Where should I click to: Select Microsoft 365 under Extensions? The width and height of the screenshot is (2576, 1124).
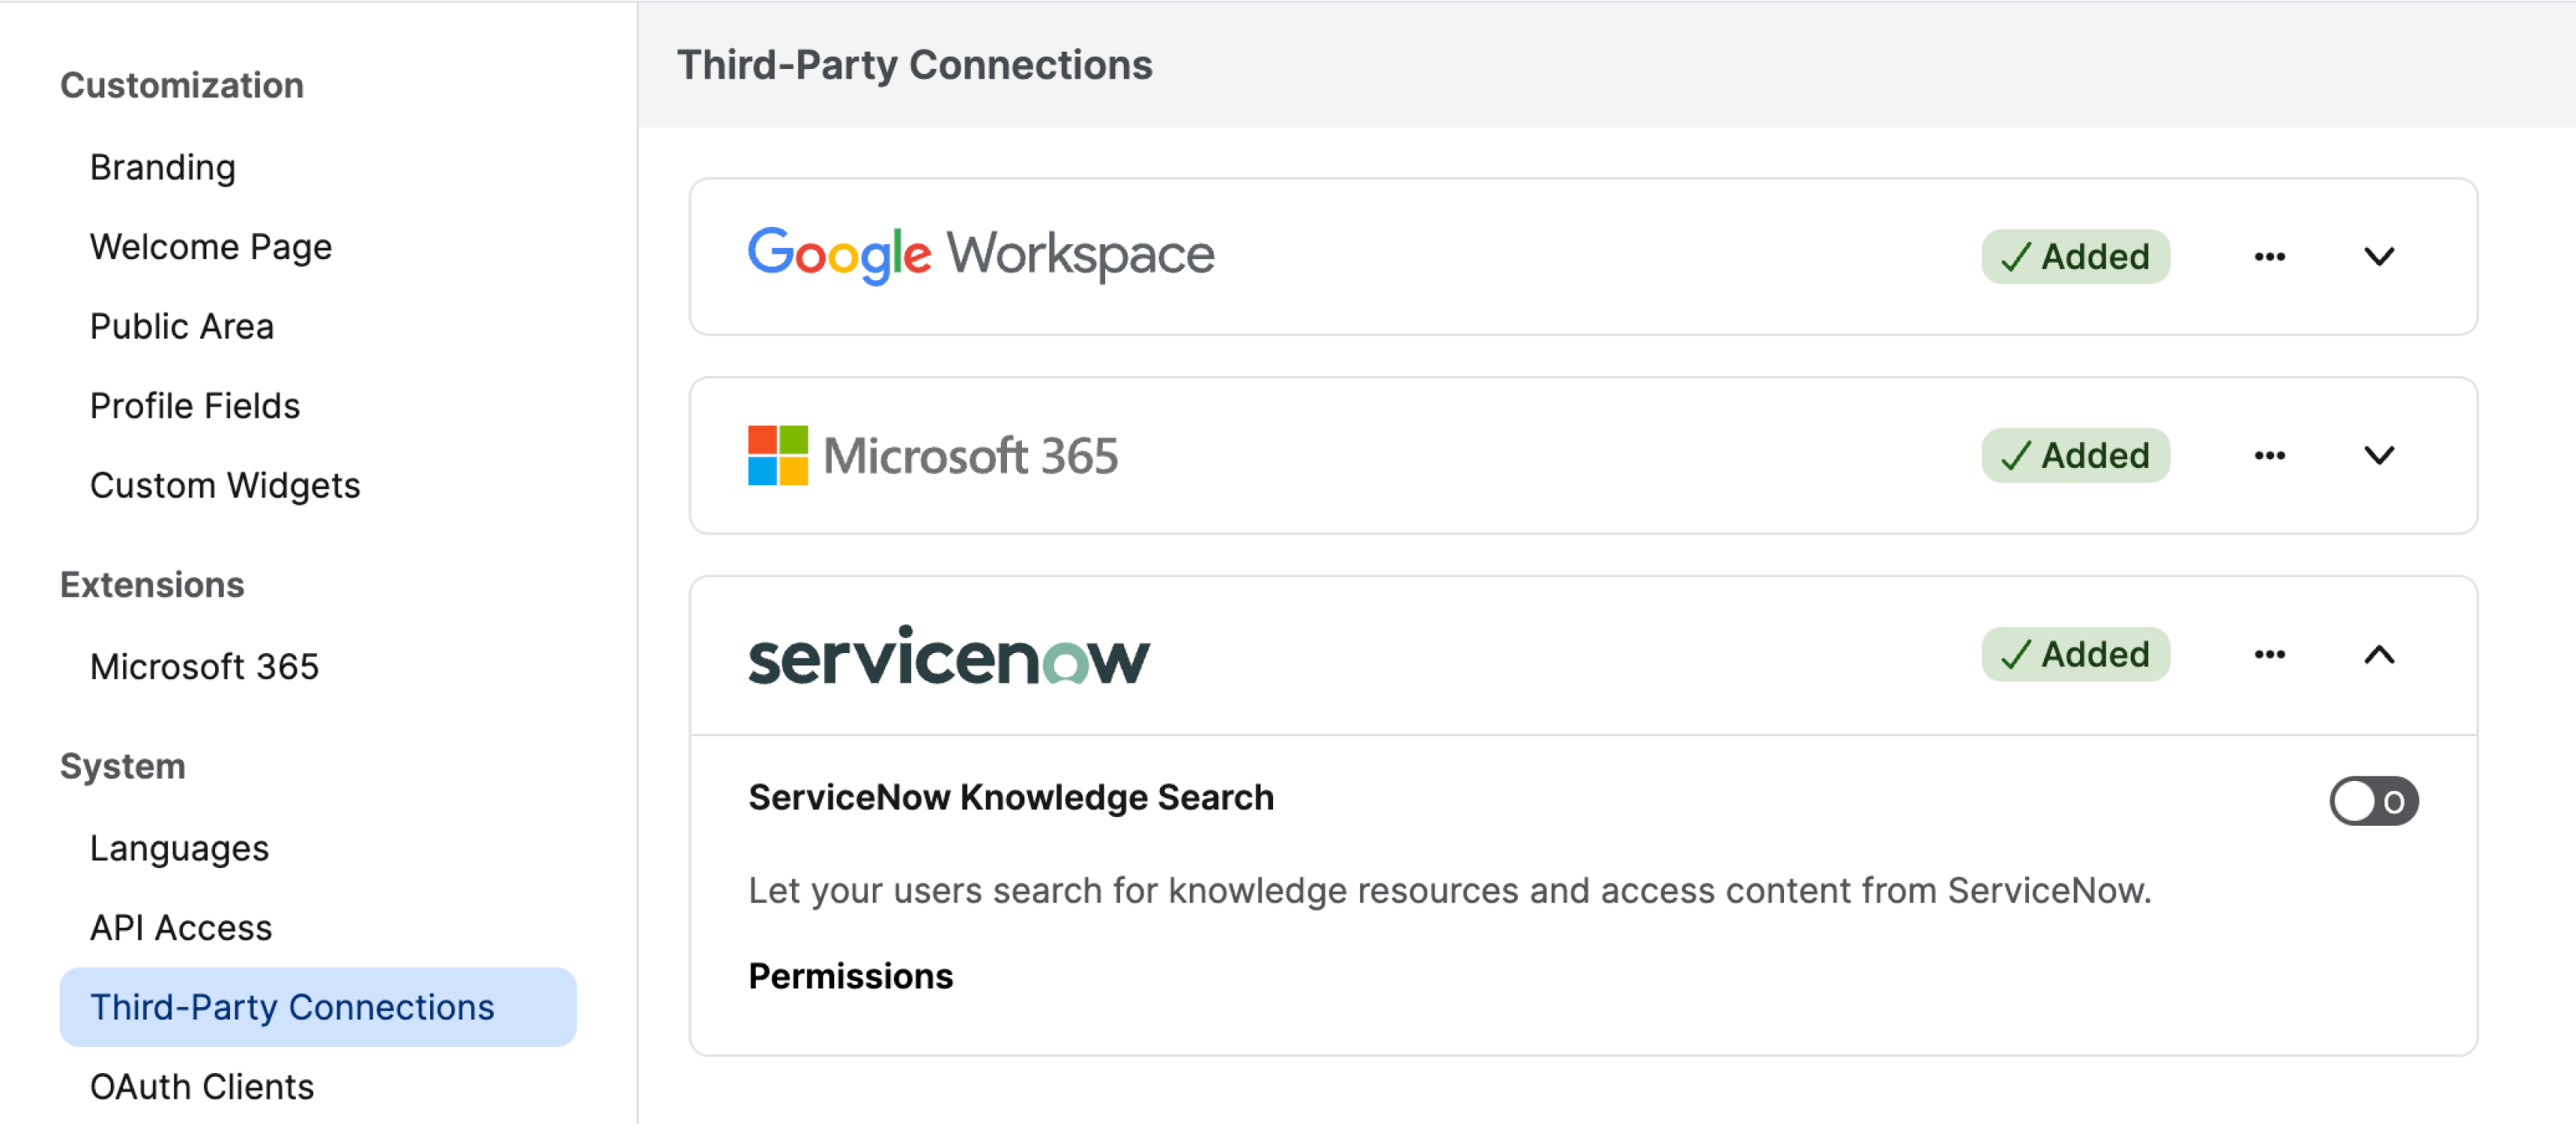204,666
